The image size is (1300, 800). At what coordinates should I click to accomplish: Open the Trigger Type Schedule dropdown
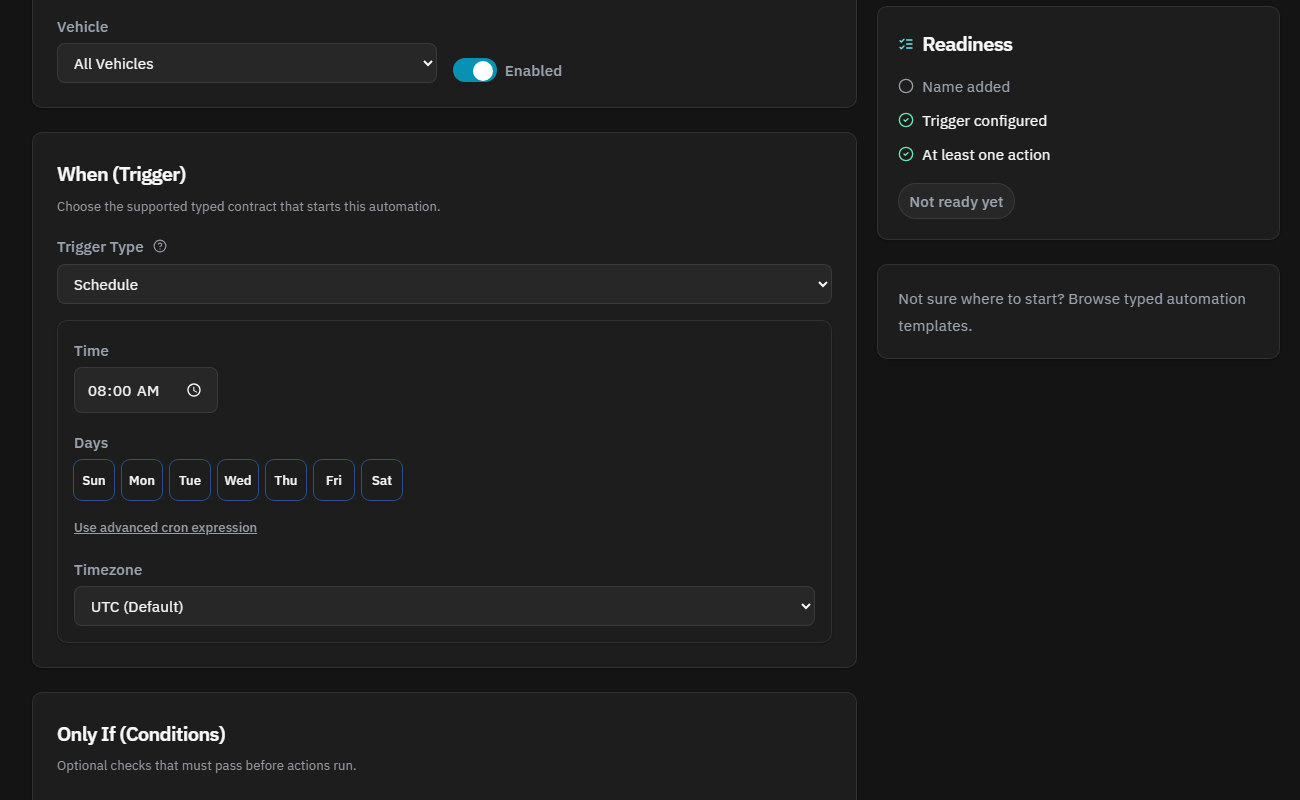(444, 284)
